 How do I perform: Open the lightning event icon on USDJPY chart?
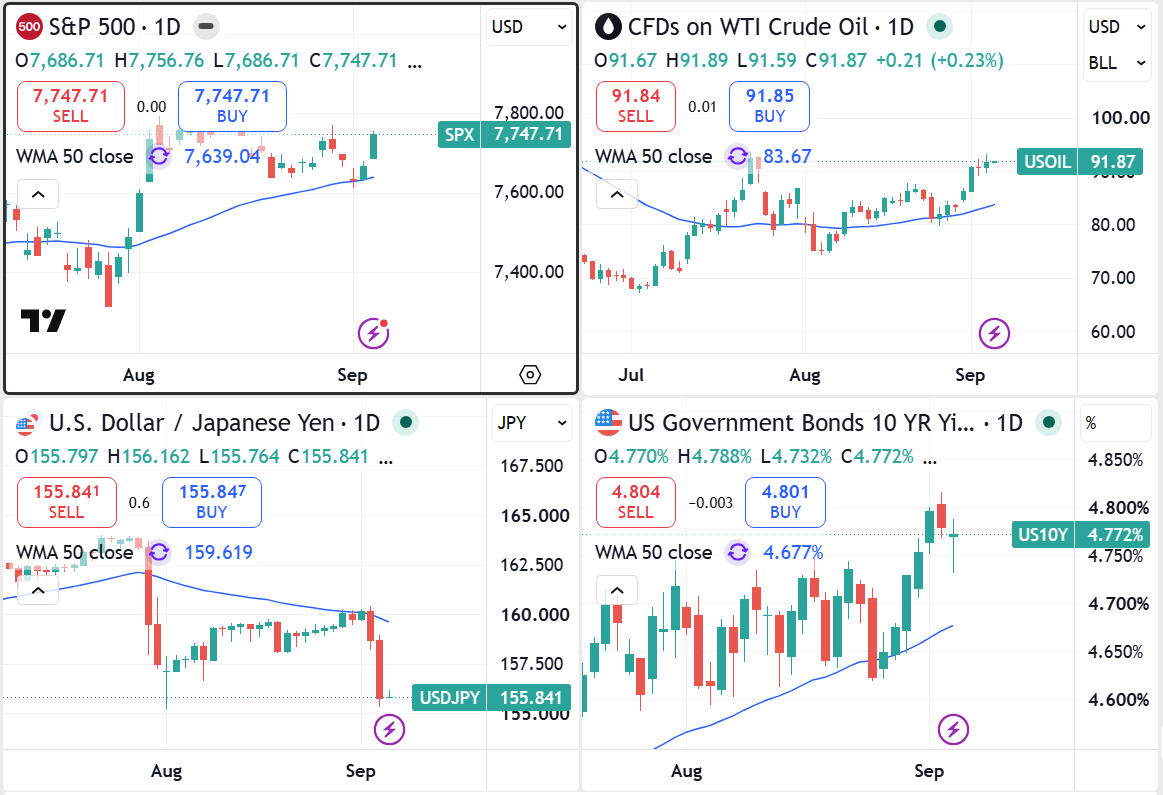click(389, 730)
